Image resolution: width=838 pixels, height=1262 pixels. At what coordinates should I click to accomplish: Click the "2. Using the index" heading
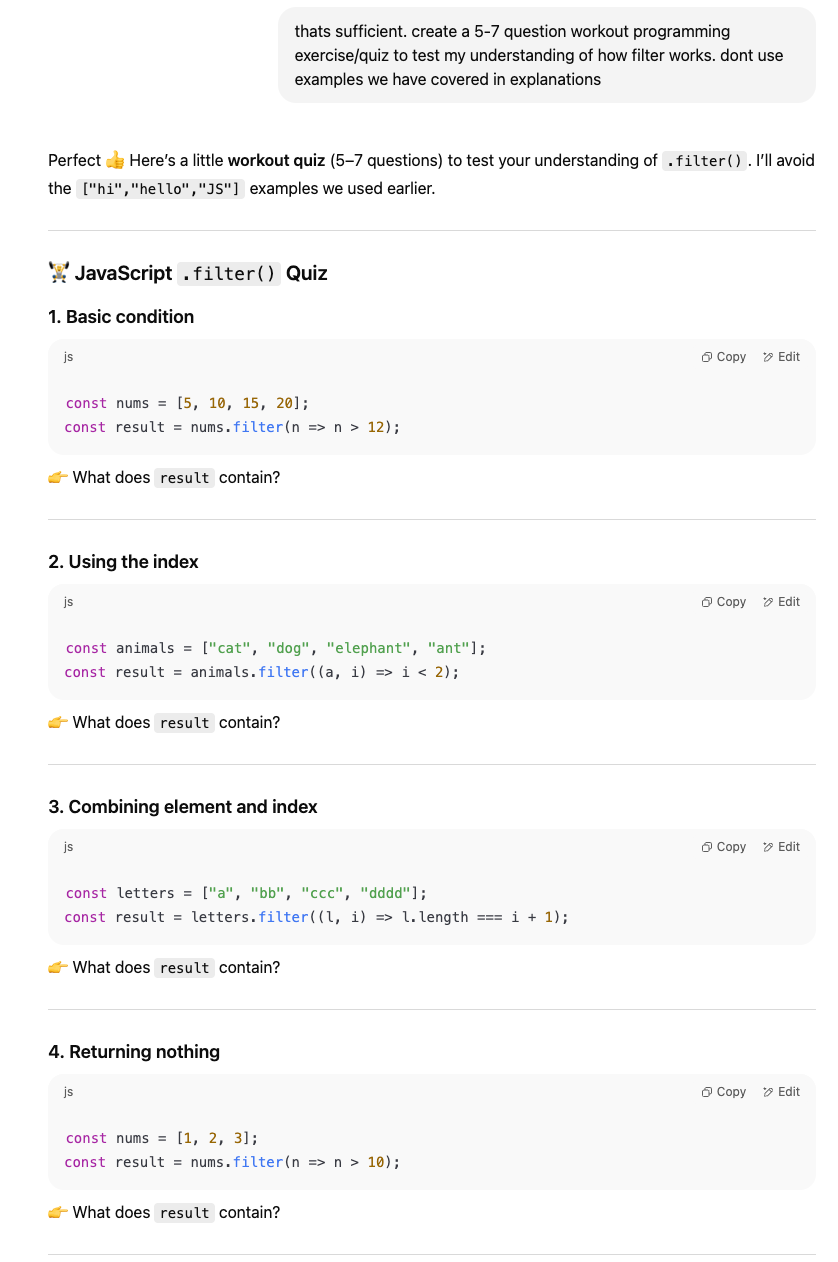point(123,562)
